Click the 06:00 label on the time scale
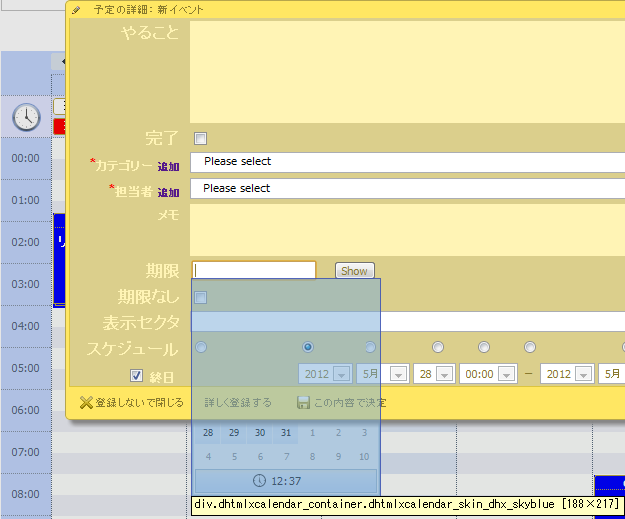This screenshot has width=625, height=519. (26, 410)
